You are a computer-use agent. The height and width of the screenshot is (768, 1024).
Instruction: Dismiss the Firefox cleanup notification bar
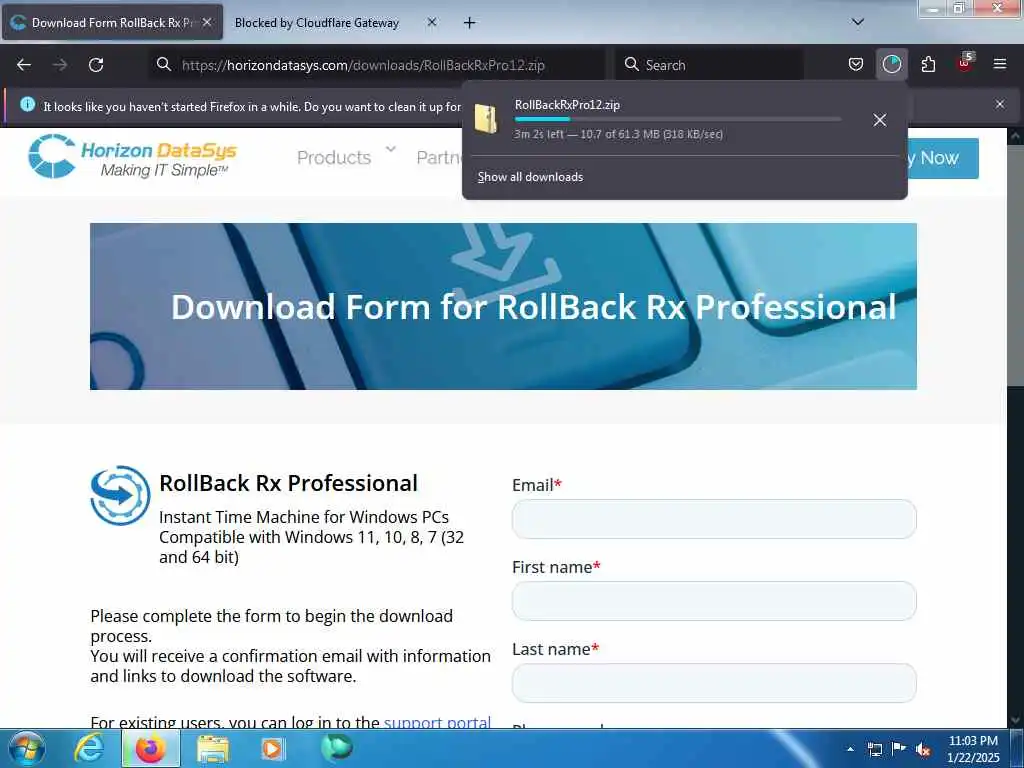click(1000, 104)
